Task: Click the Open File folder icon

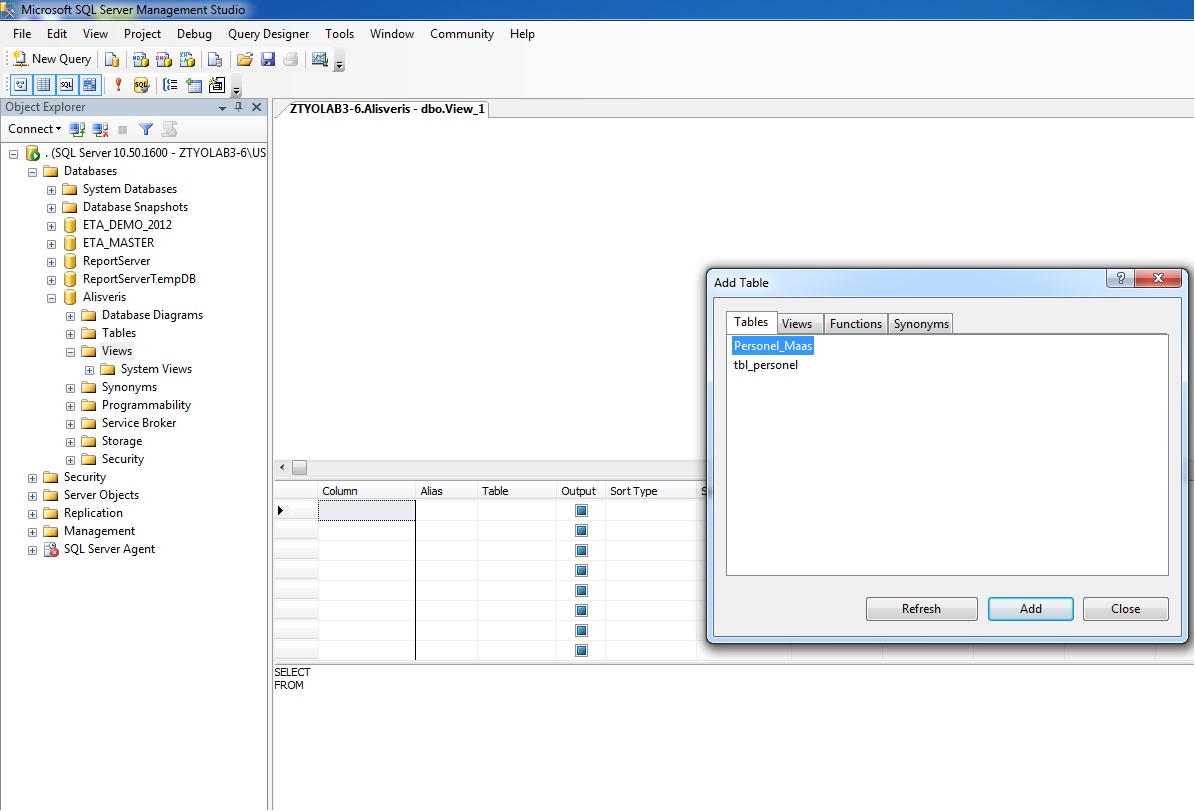Action: (244, 59)
